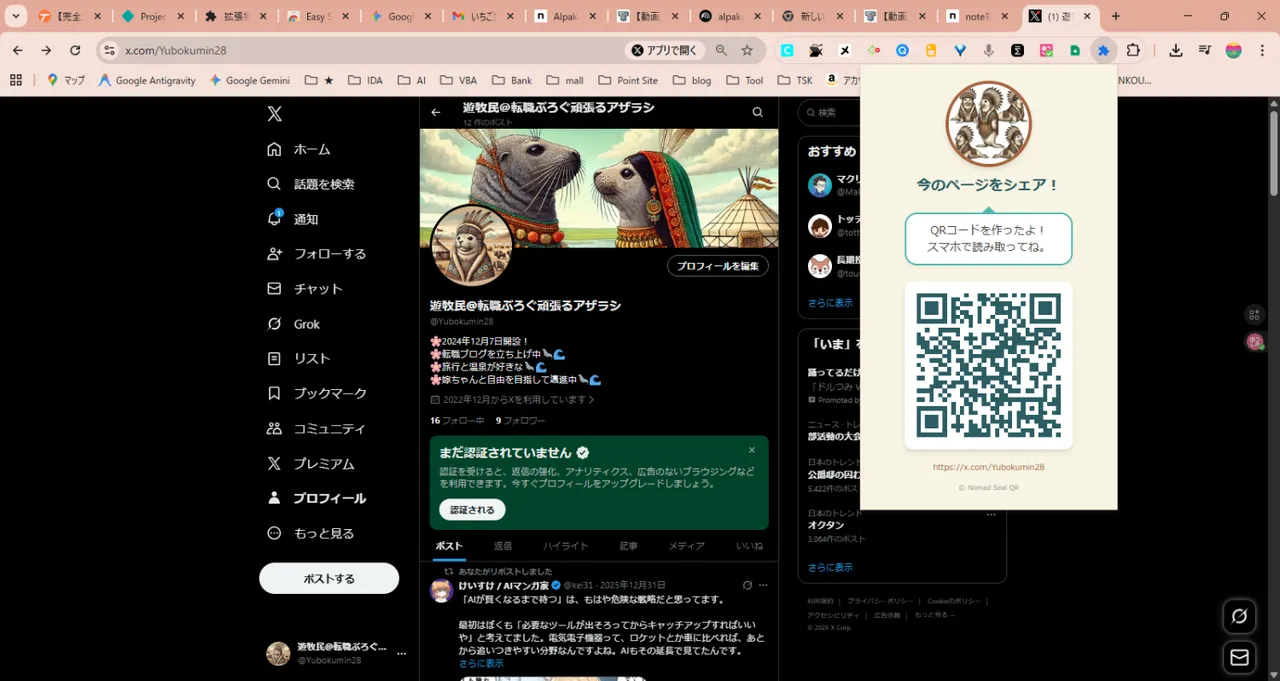Open Google Antigravity bookmark
The height and width of the screenshot is (681, 1280).
point(147,80)
